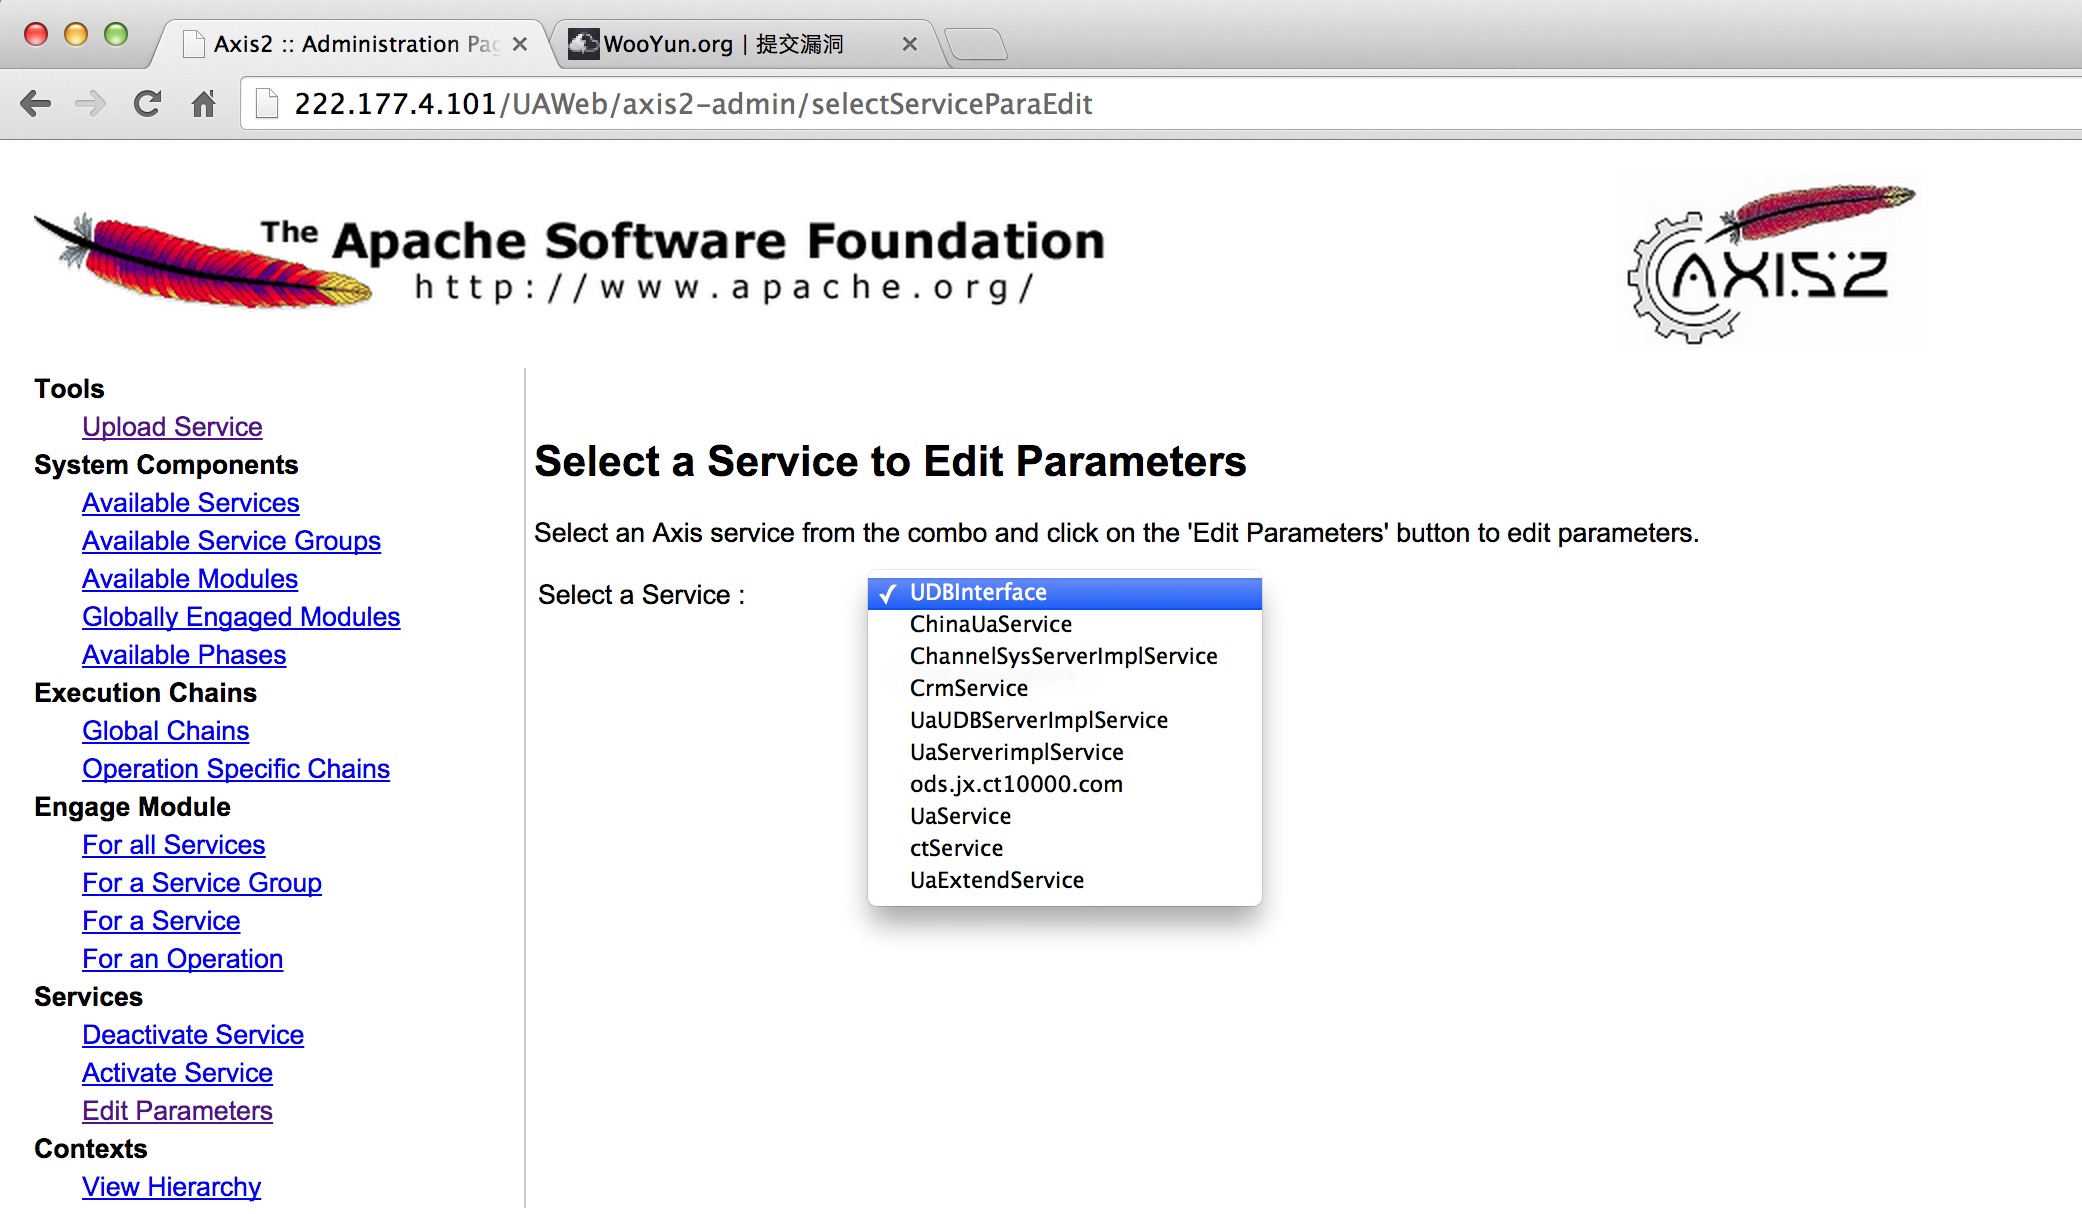Open the For an Operation link
This screenshot has width=2082, height=1214.
pyautogui.click(x=182, y=959)
